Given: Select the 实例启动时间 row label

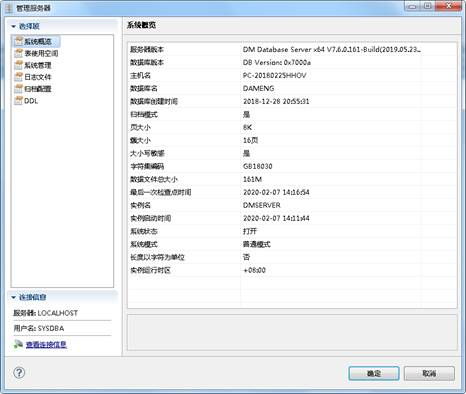Looking at the screenshot, I should click(150, 219).
